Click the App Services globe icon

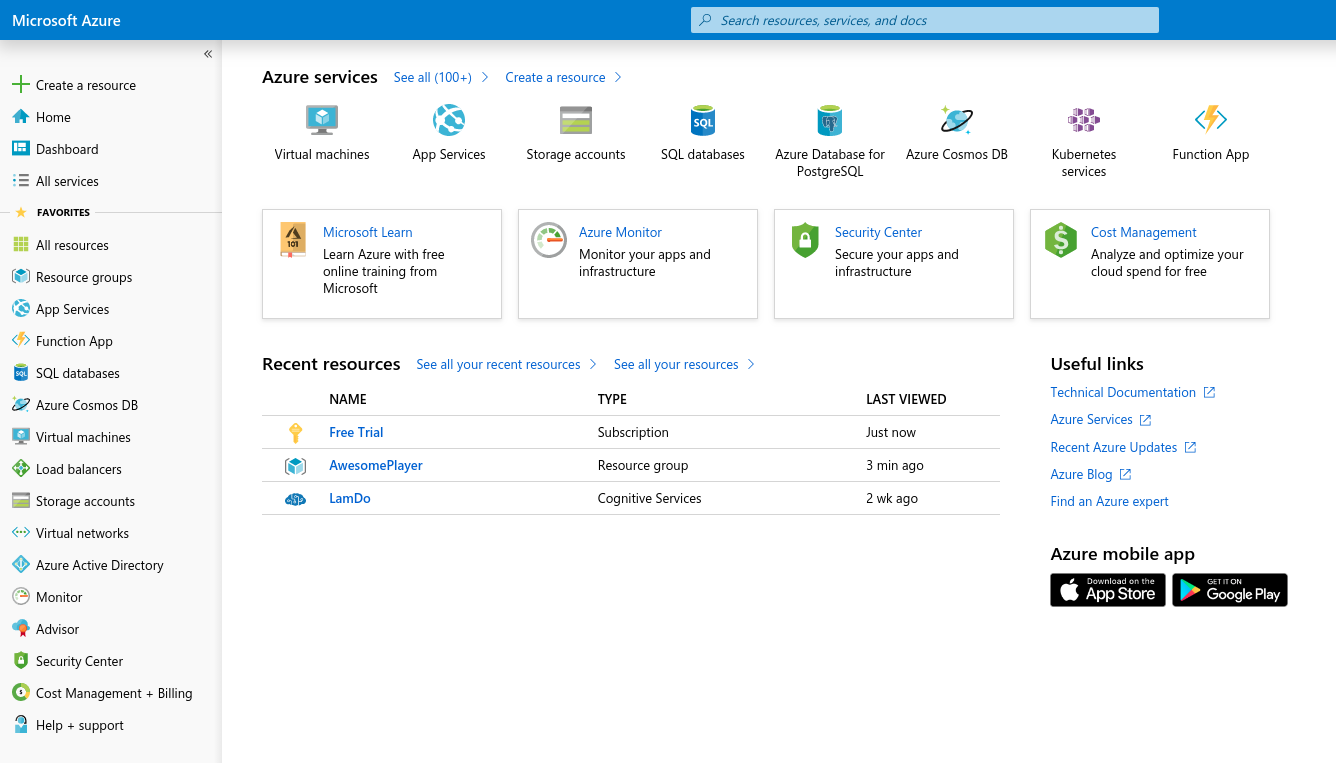[449, 121]
